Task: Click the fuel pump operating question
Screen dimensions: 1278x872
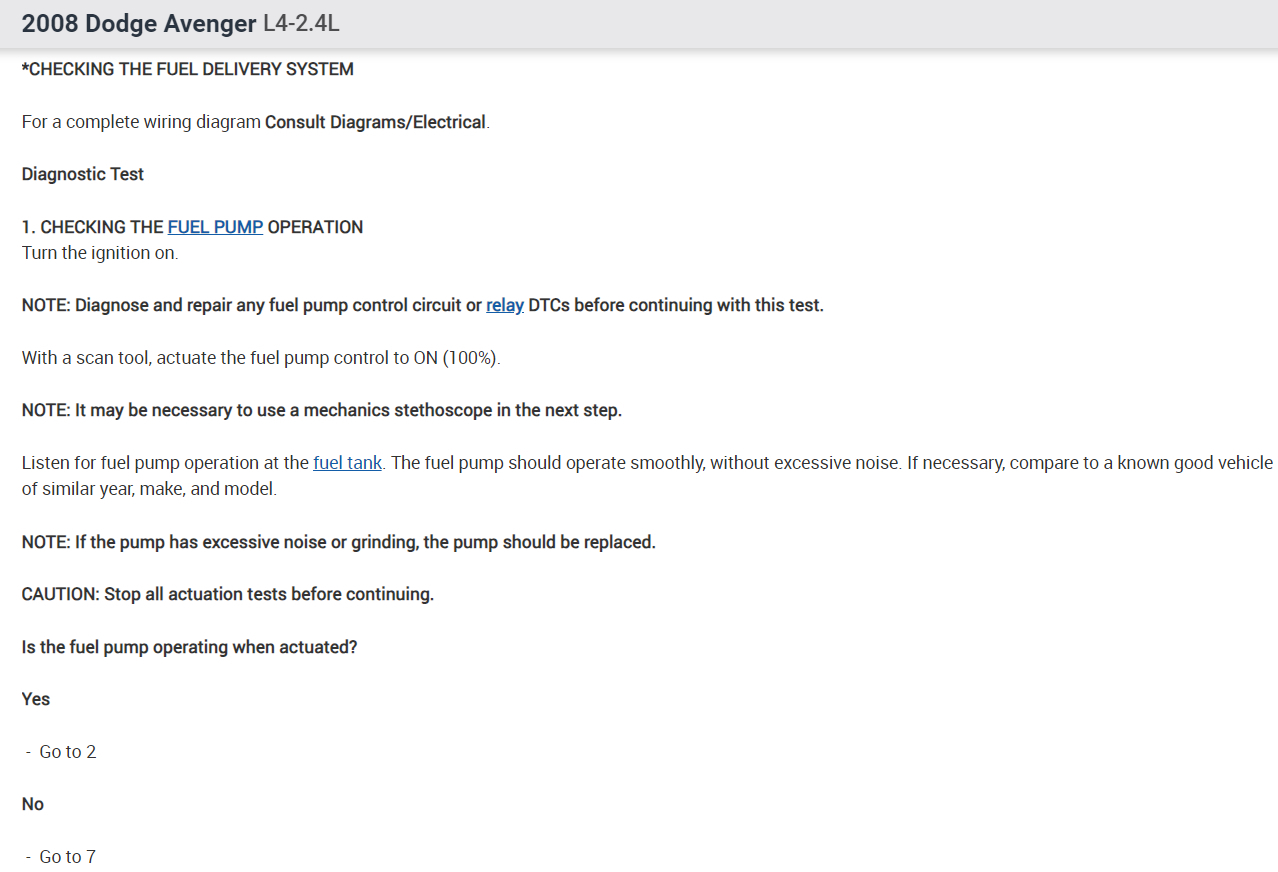Action: point(189,647)
